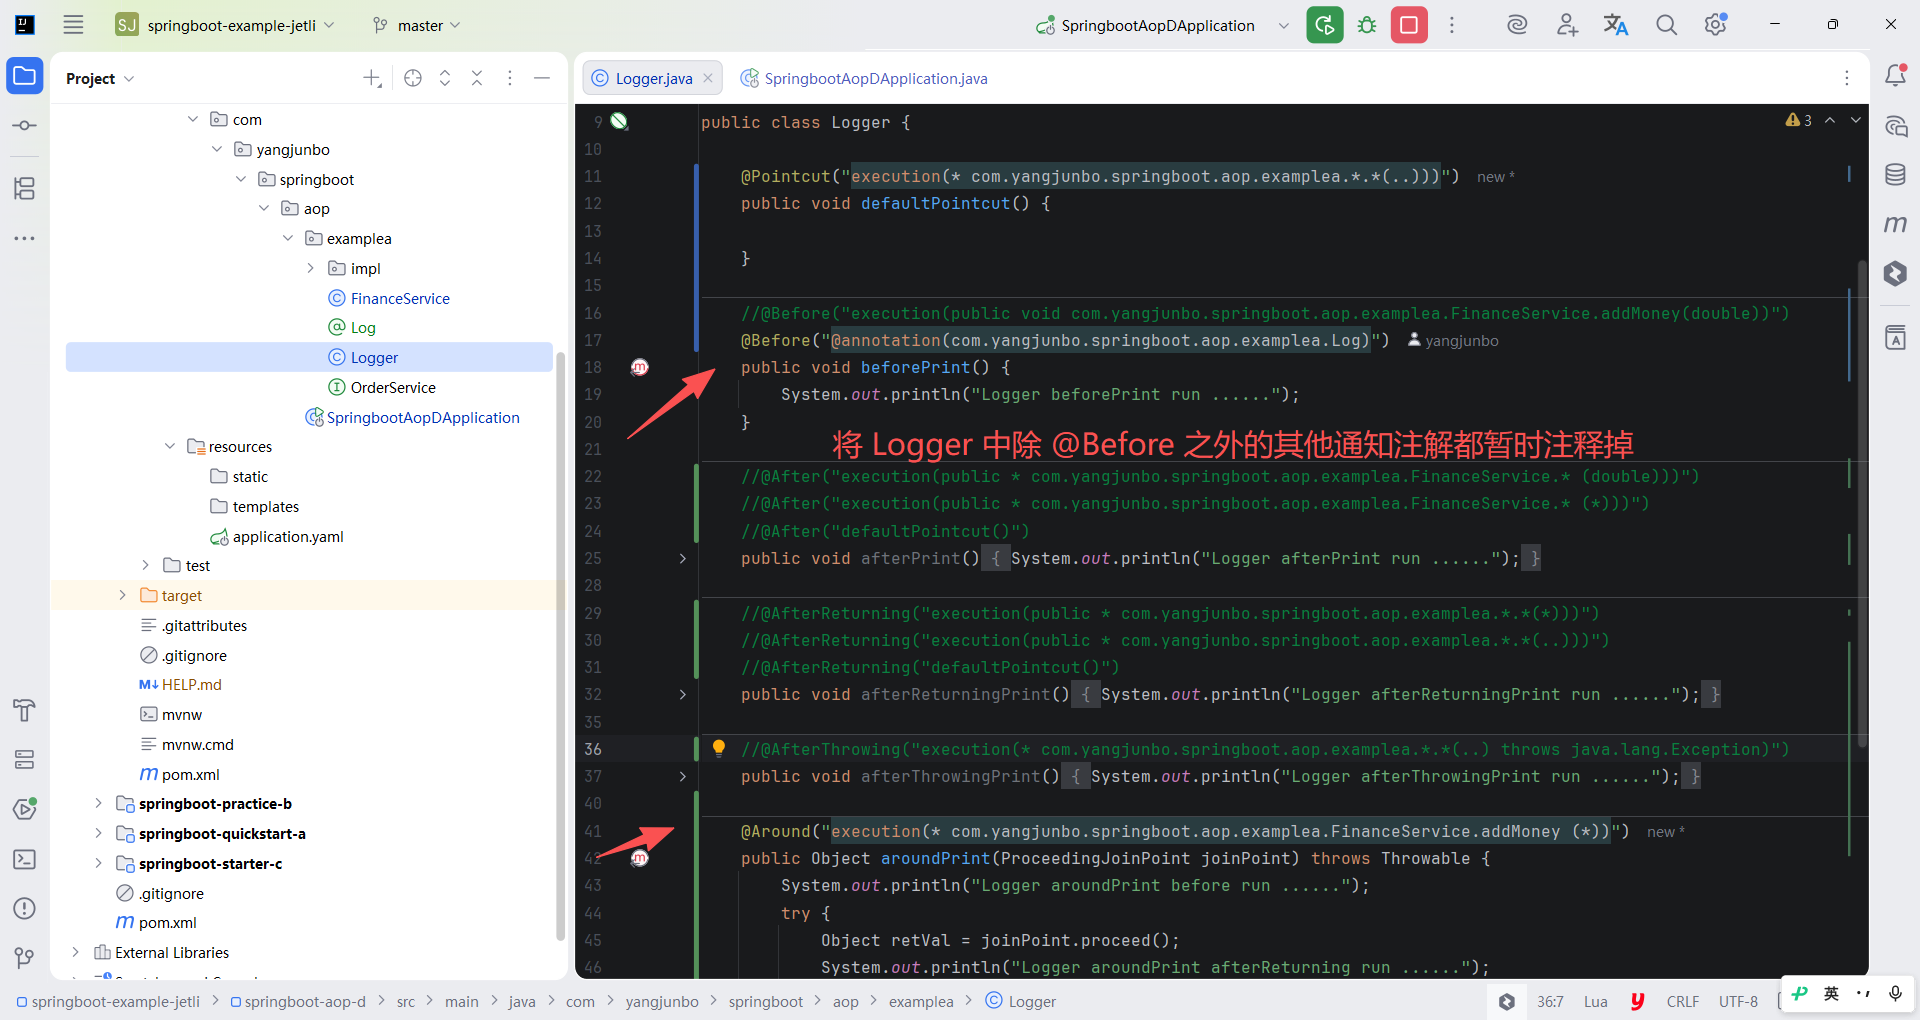Image resolution: width=1920 pixels, height=1020 pixels.
Task: Expand the impl package
Action: (x=311, y=268)
